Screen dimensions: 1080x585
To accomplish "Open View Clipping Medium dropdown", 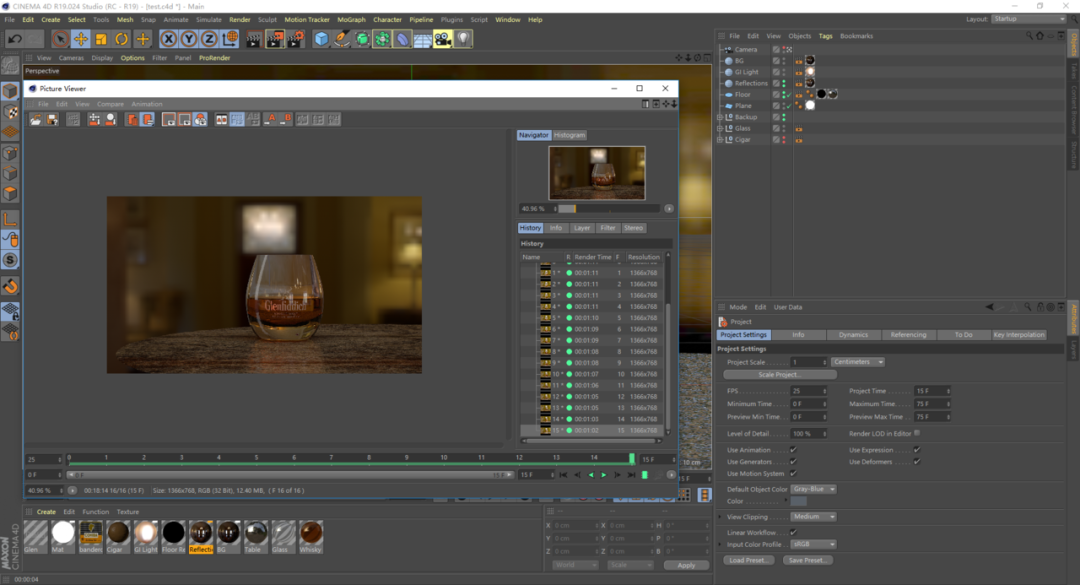I will coord(813,517).
